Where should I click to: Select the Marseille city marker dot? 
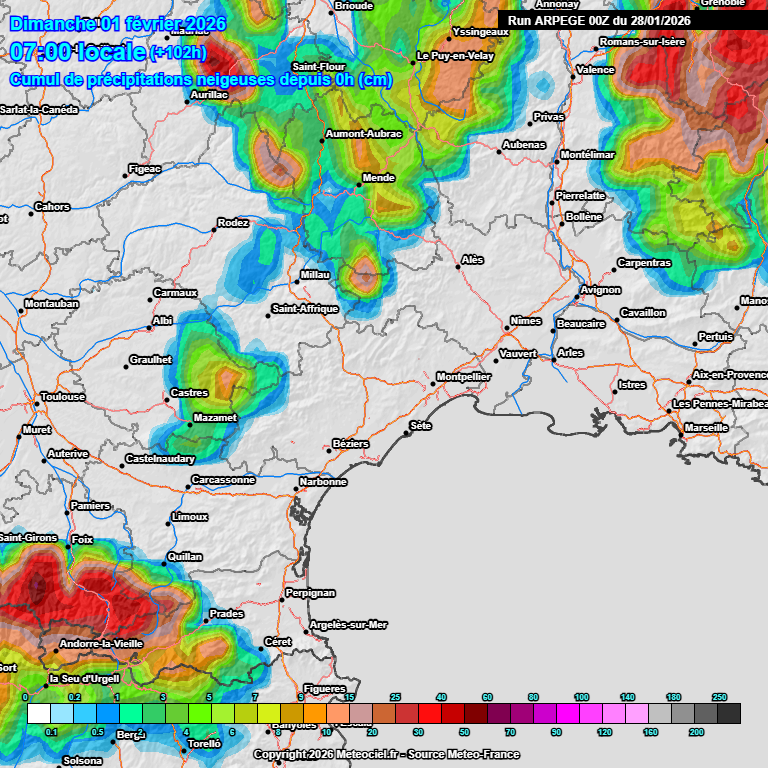click(682, 429)
